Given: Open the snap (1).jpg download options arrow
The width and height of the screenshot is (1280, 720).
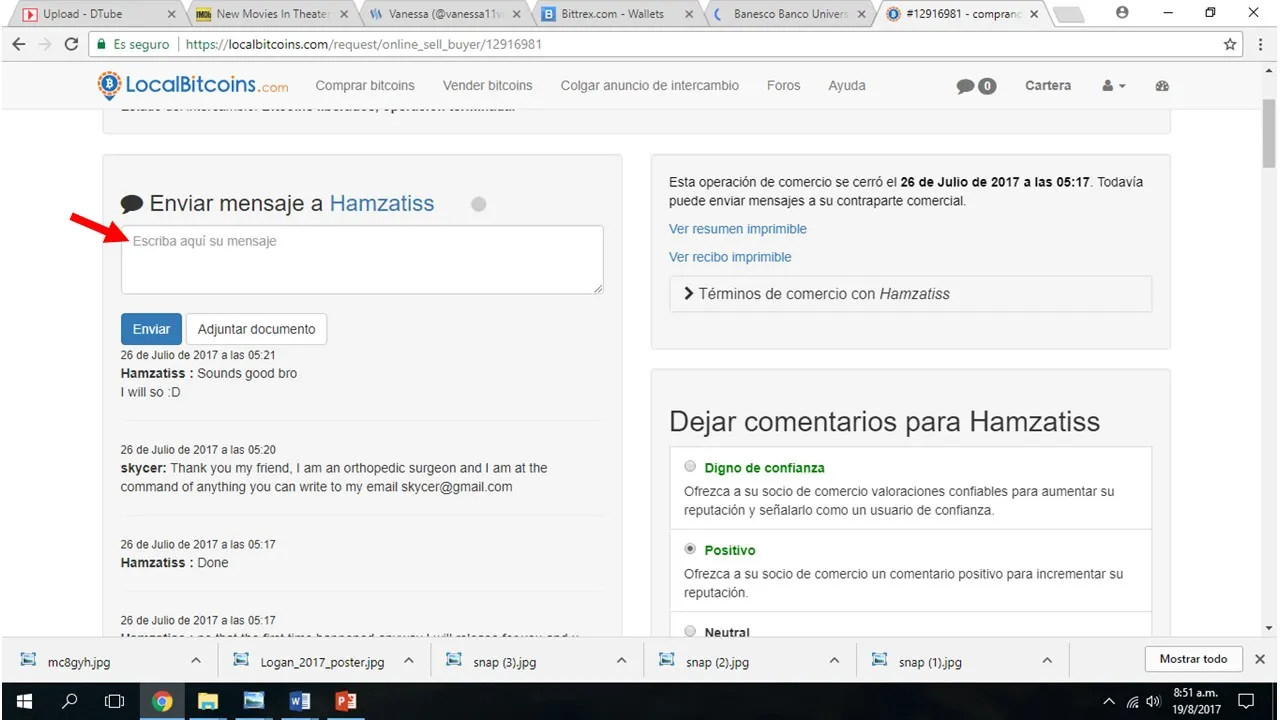Looking at the screenshot, I should click(1047, 660).
